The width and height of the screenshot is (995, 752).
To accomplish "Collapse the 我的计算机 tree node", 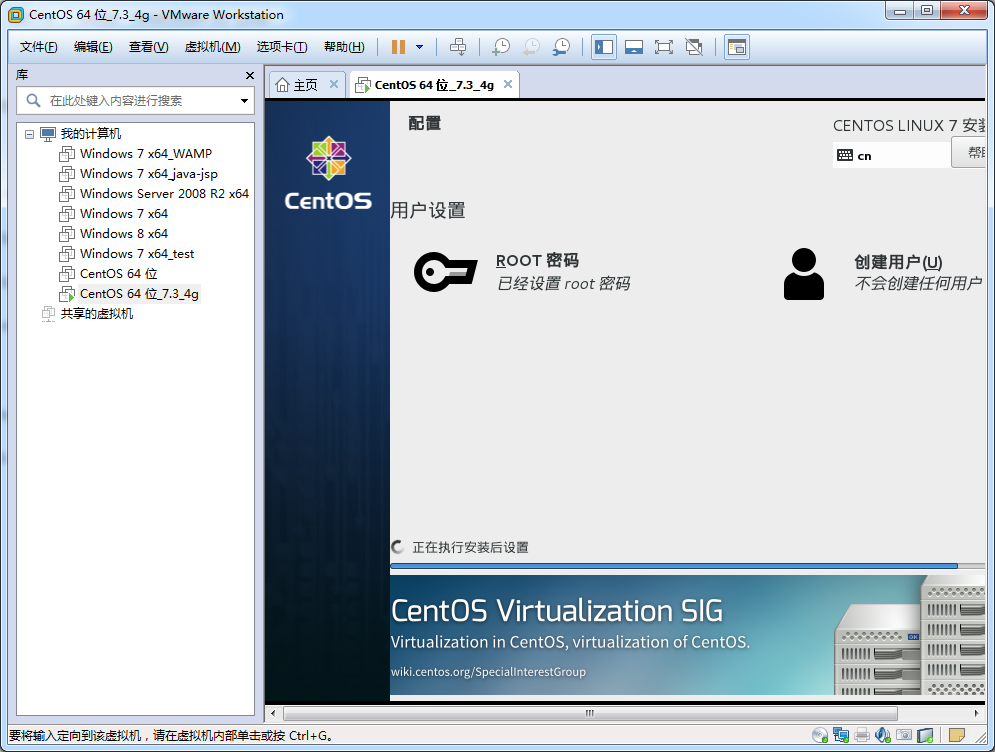I will (29, 134).
